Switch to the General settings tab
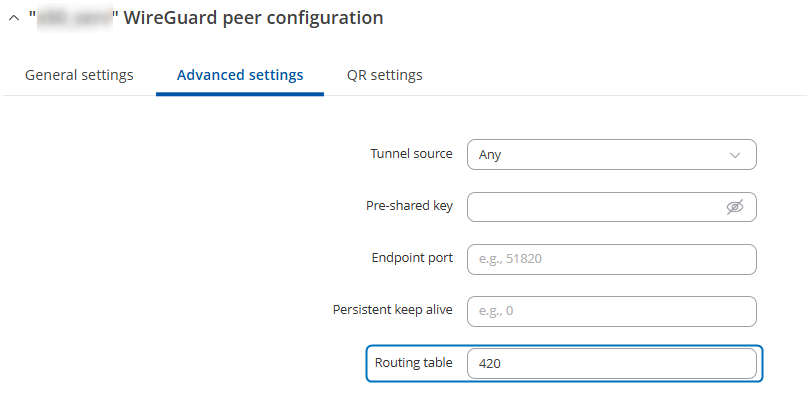 point(79,75)
